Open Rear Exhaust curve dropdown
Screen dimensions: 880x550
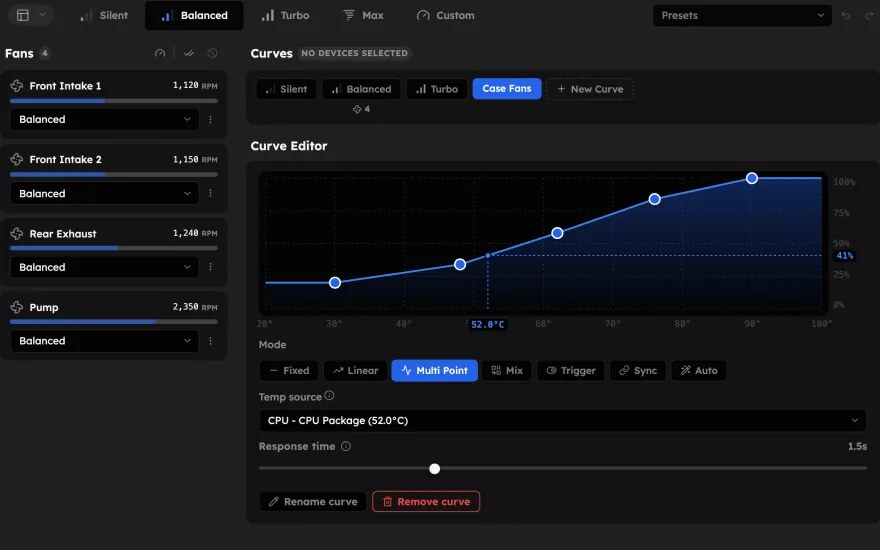[104, 267]
